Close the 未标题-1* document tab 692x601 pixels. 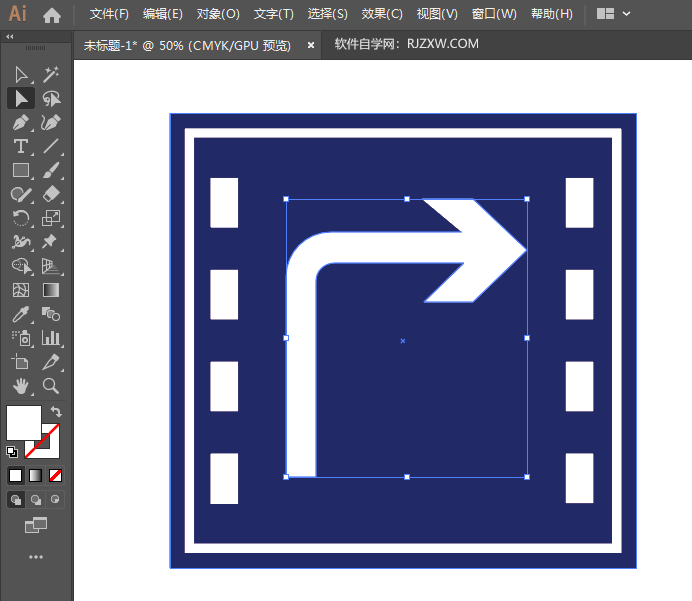click(x=311, y=45)
